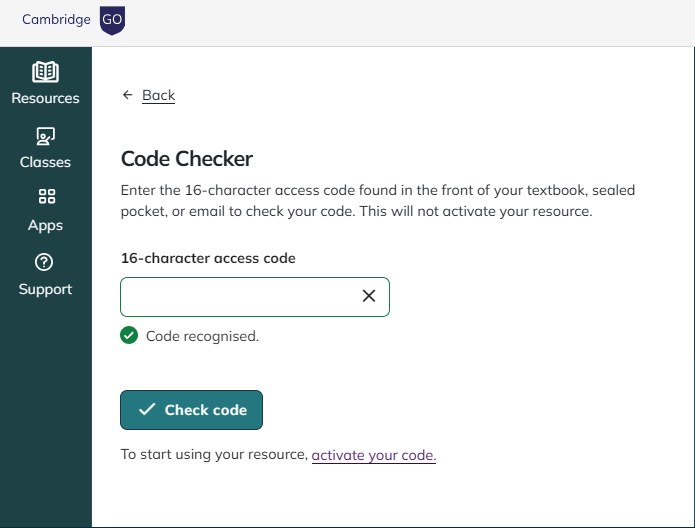This screenshot has height=528, width=695.
Task: Click the Cambridge wordmark in the header
Action: click(56, 20)
